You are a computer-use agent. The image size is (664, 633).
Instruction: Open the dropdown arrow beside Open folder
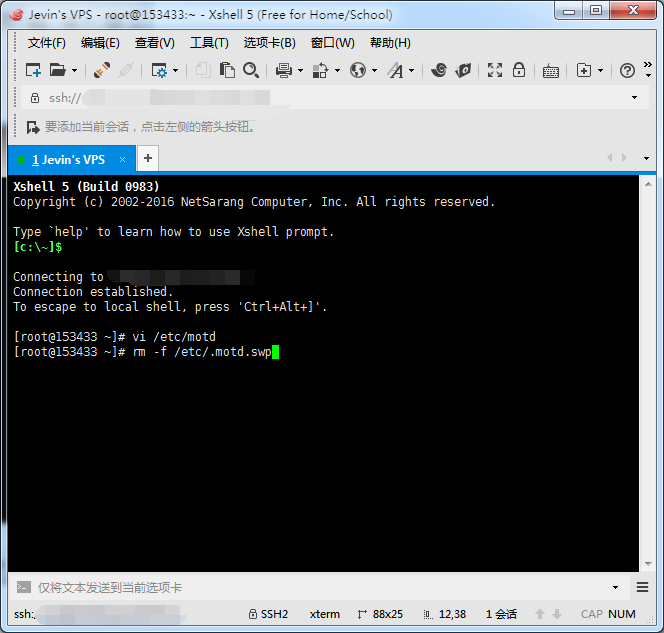[x=75, y=70]
